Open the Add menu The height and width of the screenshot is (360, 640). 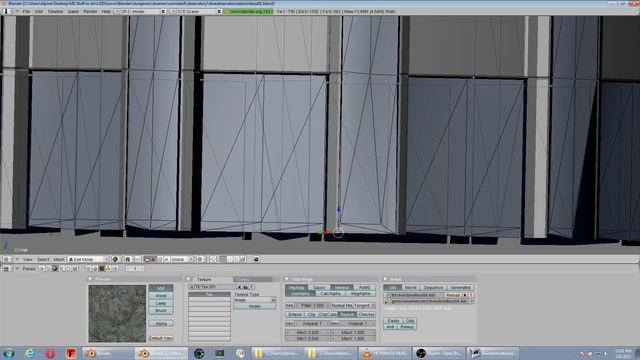pos(39,11)
